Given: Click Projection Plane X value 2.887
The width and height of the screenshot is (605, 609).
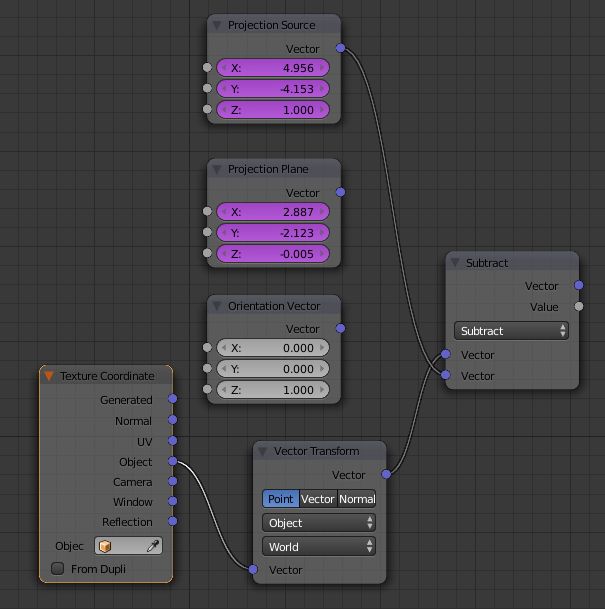Looking at the screenshot, I should tap(273, 212).
